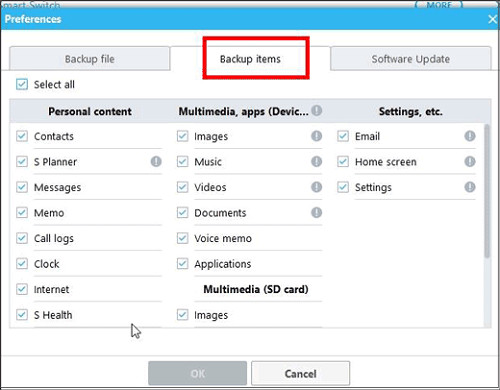500x390 pixels.
Task: Click the Cancel button
Action: [300, 373]
